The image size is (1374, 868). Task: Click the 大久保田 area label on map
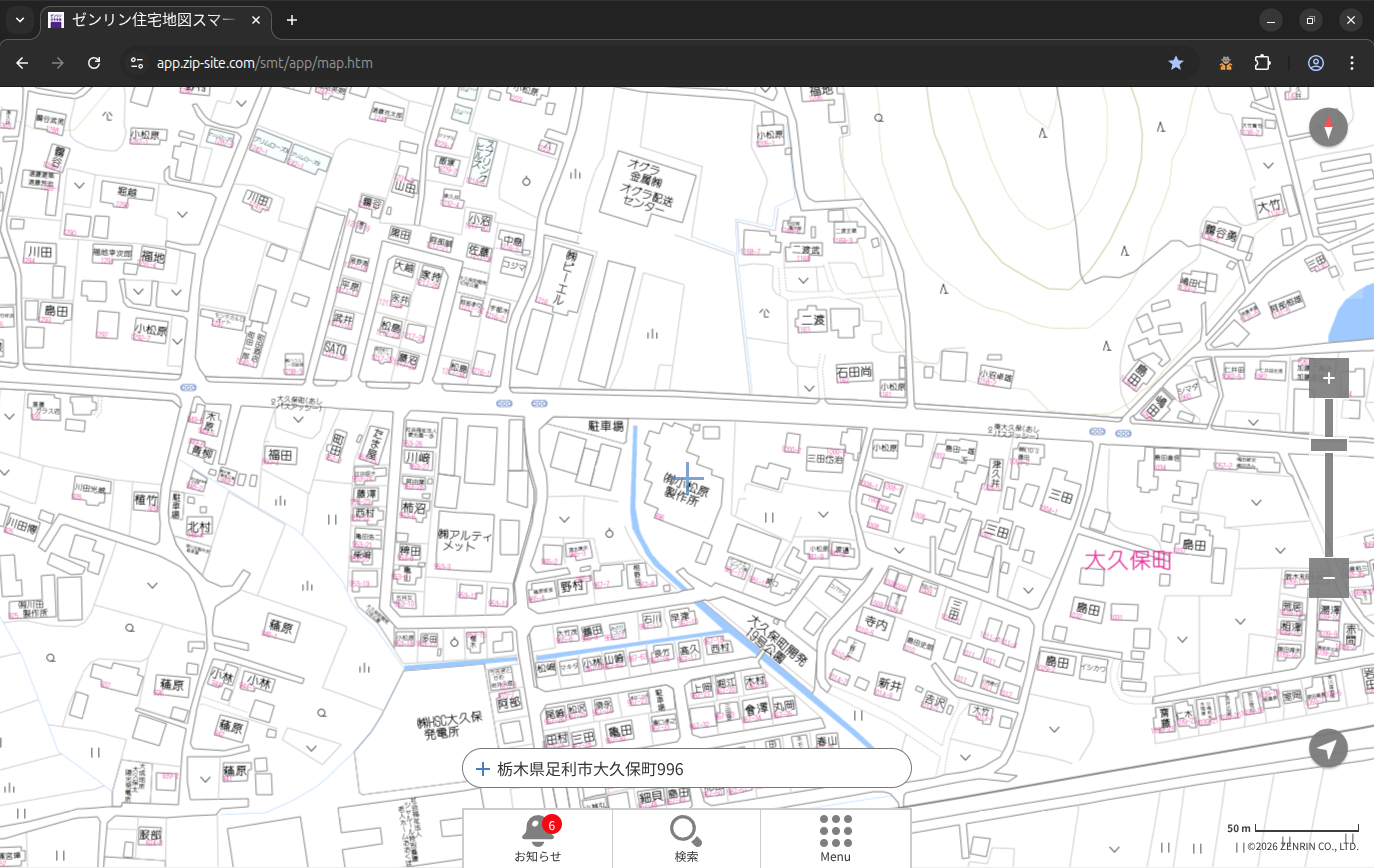tap(1128, 561)
